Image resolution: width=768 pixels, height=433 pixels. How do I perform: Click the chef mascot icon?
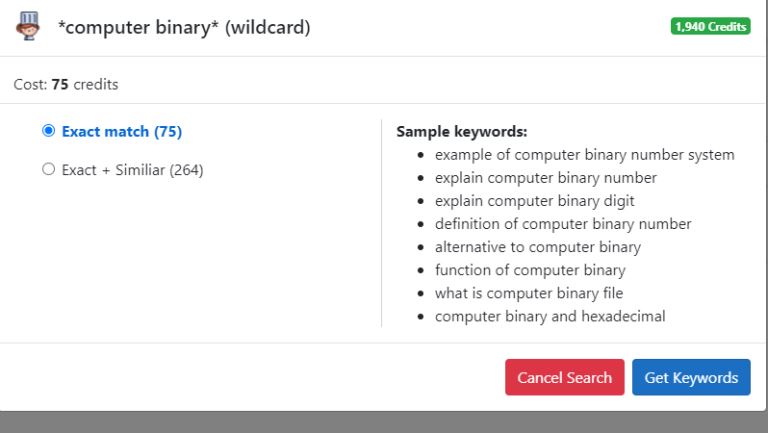click(28, 26)
